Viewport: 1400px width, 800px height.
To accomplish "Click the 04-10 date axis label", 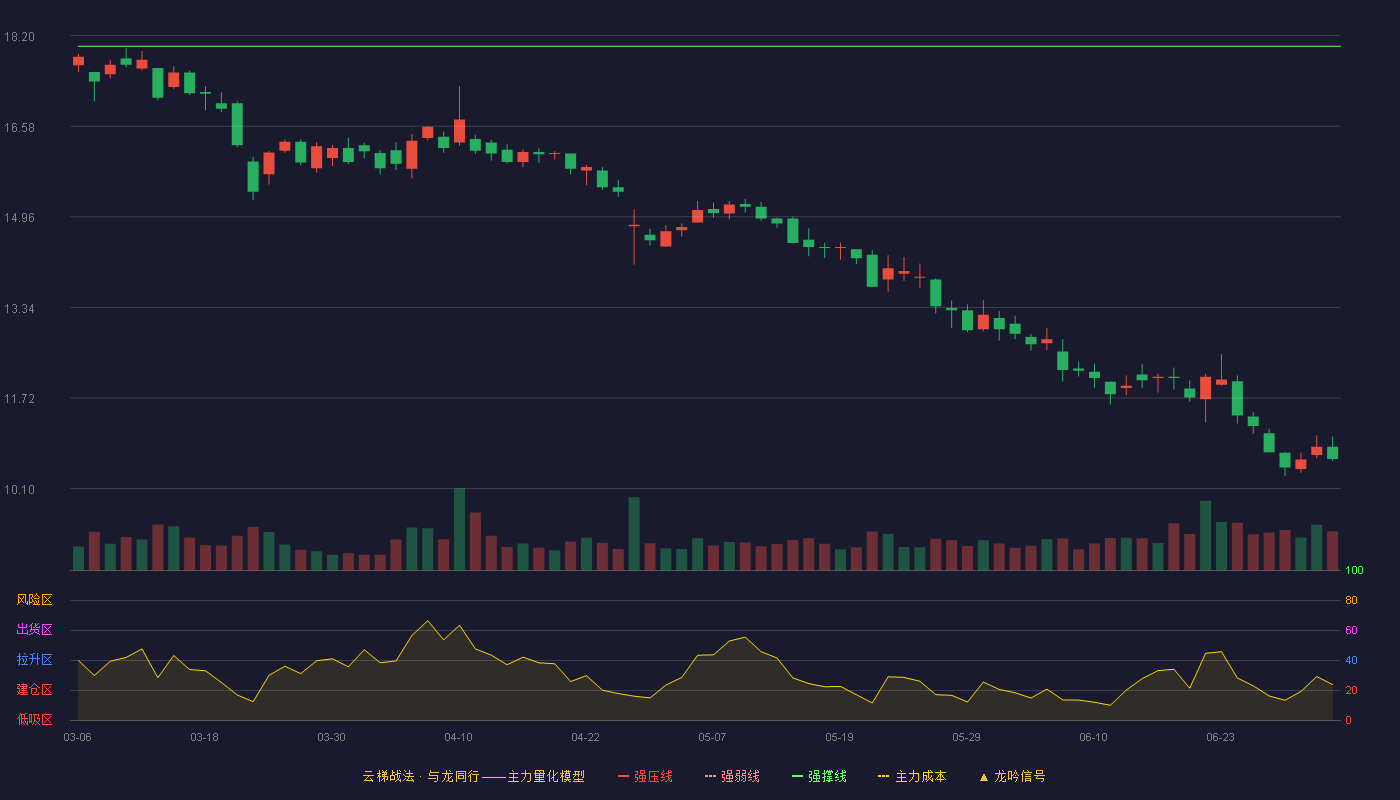I will coord(459,737).
